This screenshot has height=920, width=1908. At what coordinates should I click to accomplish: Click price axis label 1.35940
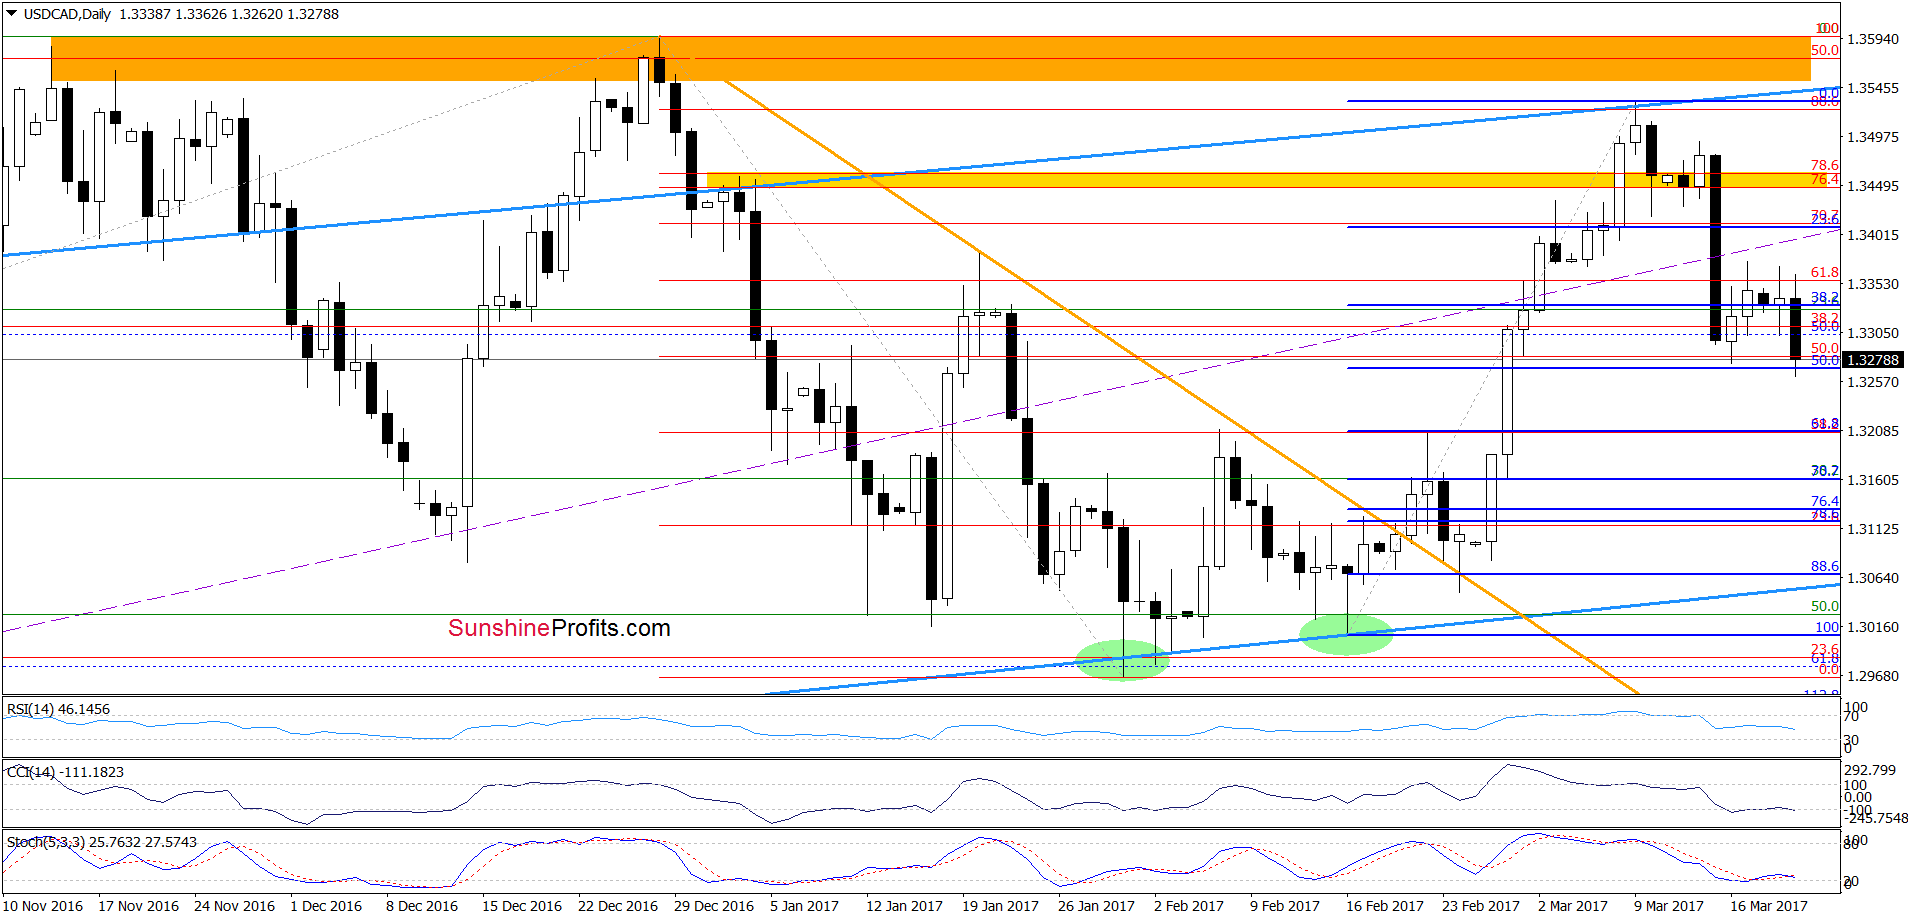pyautogui.click(x=1872, y=39)
